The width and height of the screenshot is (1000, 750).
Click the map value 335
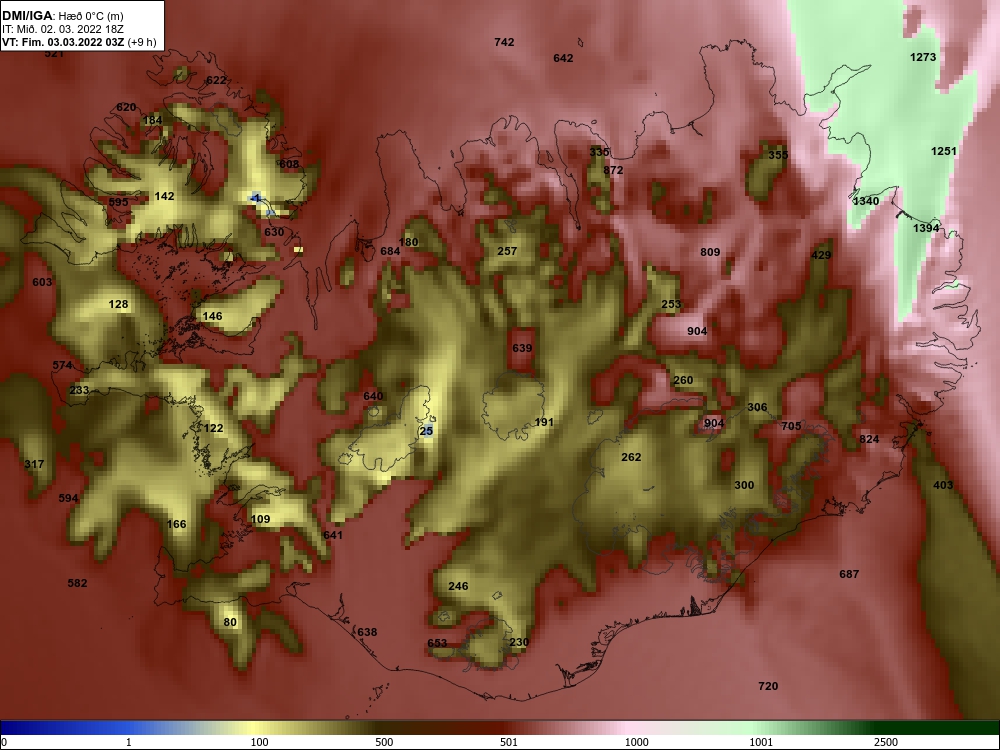(599, 152)
